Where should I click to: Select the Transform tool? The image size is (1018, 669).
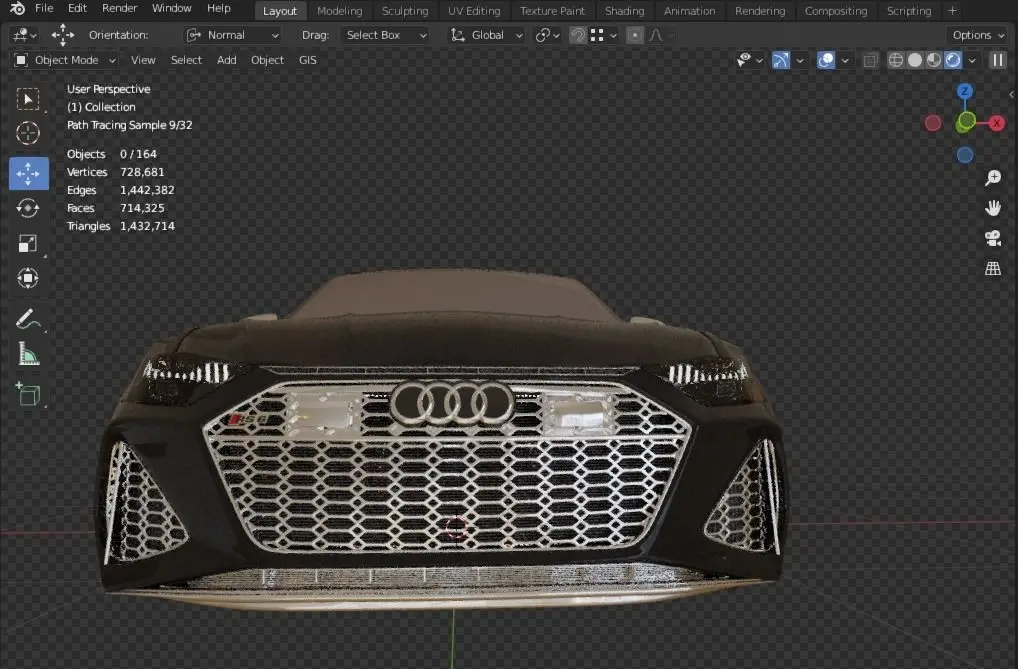click(x=27, y=278)
